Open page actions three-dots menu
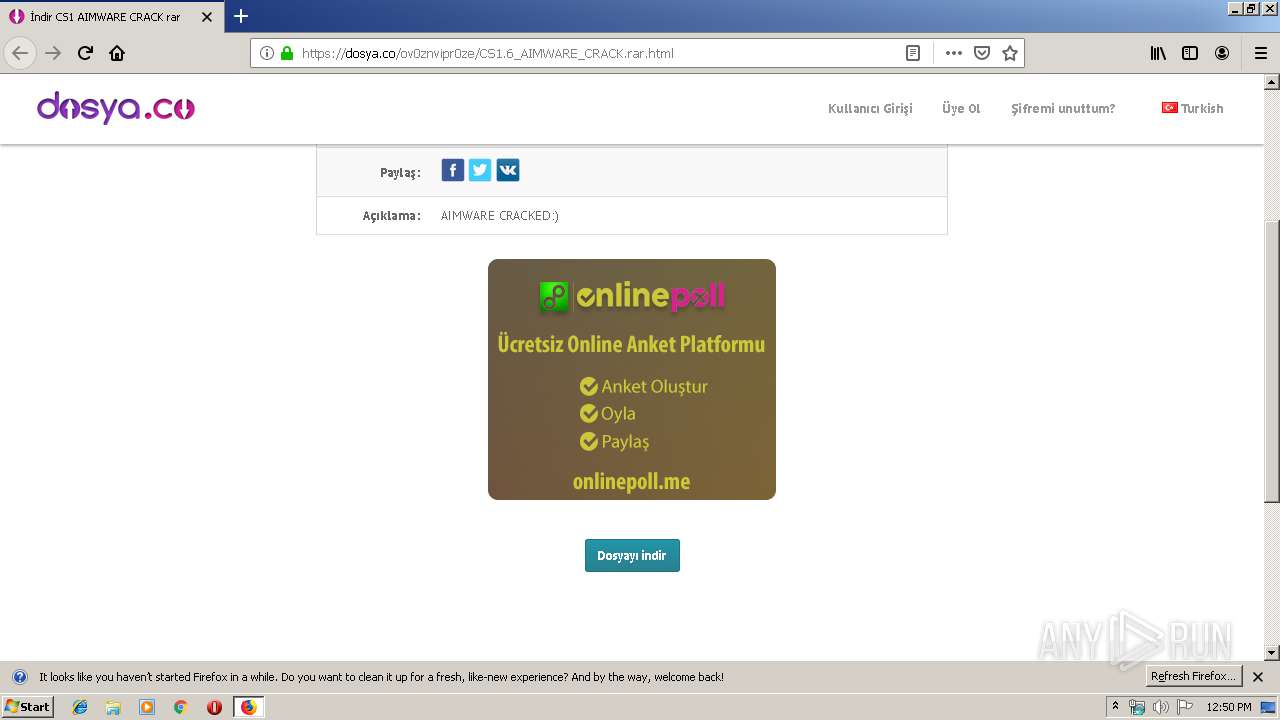The image size is (1280, 720). 954,53
